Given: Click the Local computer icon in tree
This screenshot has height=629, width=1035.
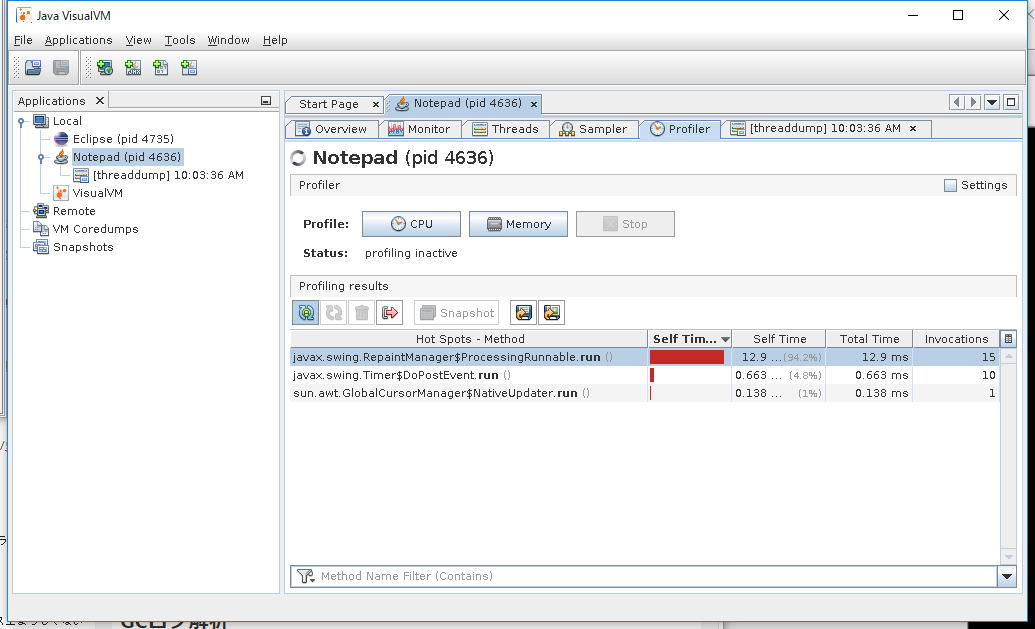Looking at the screenshot, I should tap(41, 121).
